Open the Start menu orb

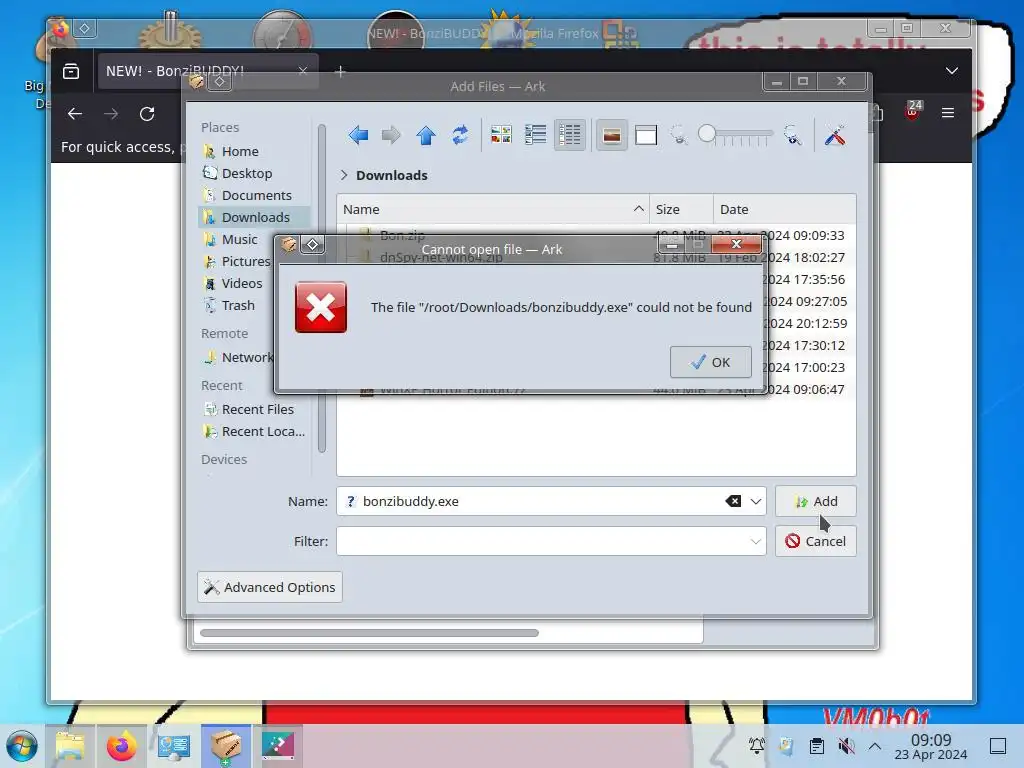pos(22,746)
